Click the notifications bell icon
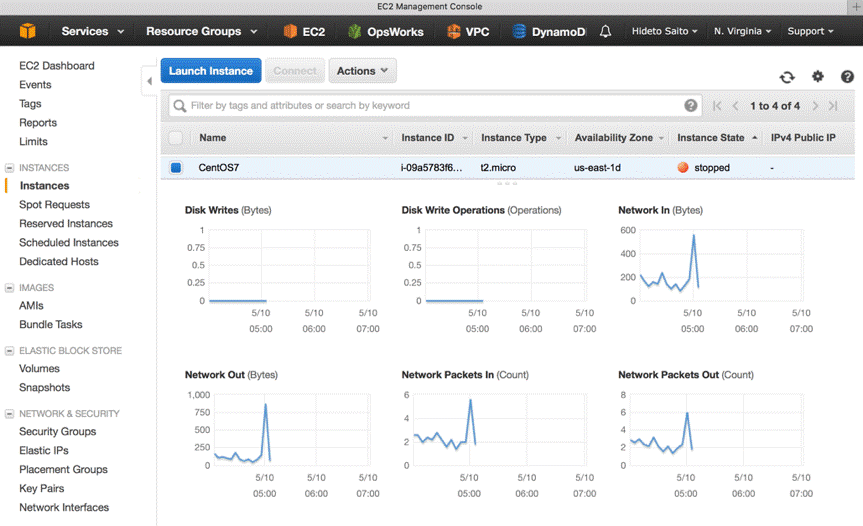The image size is (863, 526). point(605,31)
